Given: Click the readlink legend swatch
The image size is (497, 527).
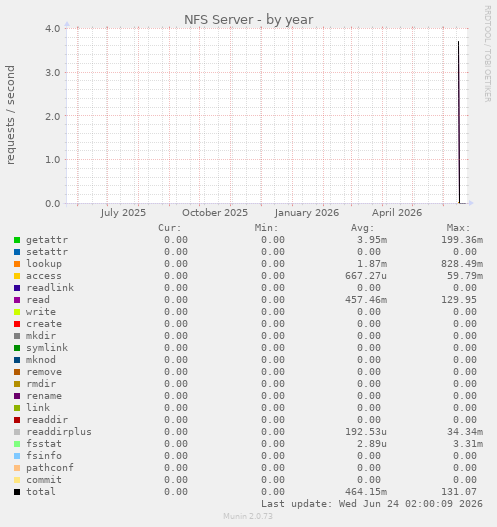Looking at the screenshot, I should [x=17, y=288].
